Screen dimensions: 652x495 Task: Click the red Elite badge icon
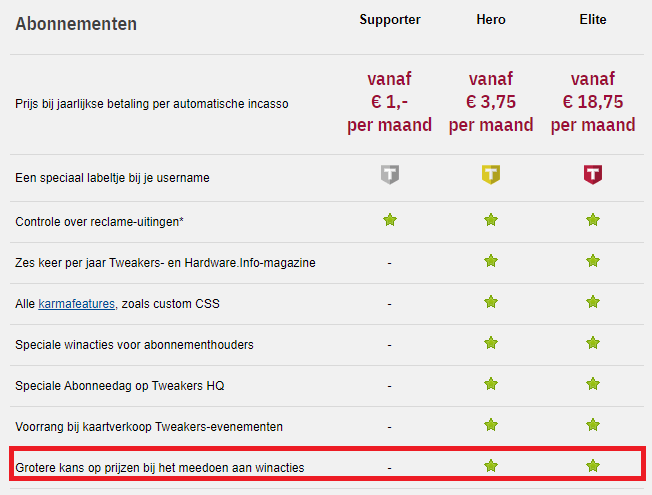pos(593,176)
